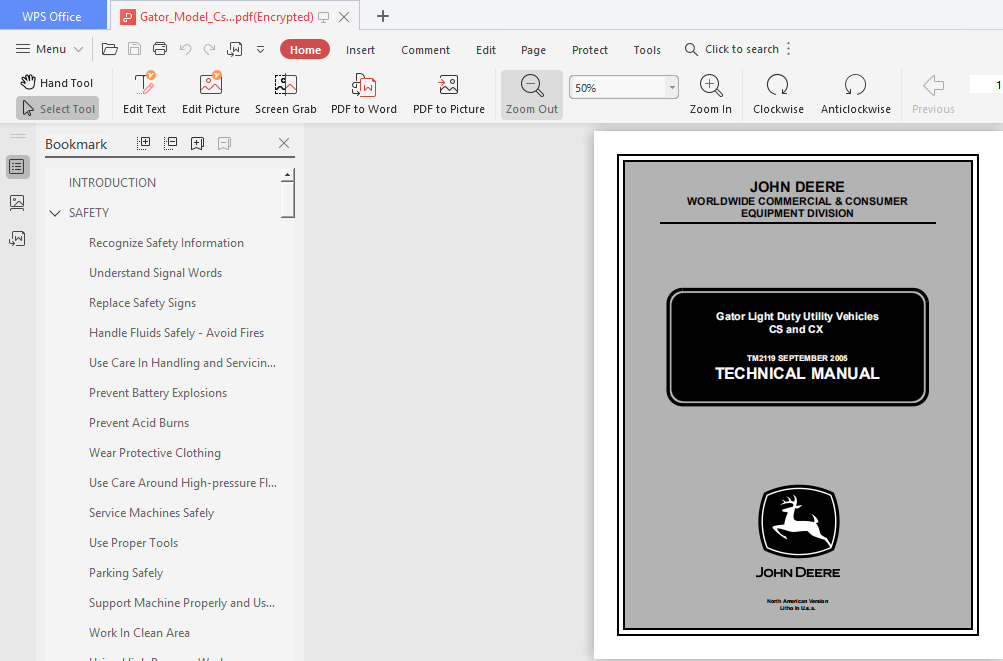Open the Insert tab

(360, 50)
